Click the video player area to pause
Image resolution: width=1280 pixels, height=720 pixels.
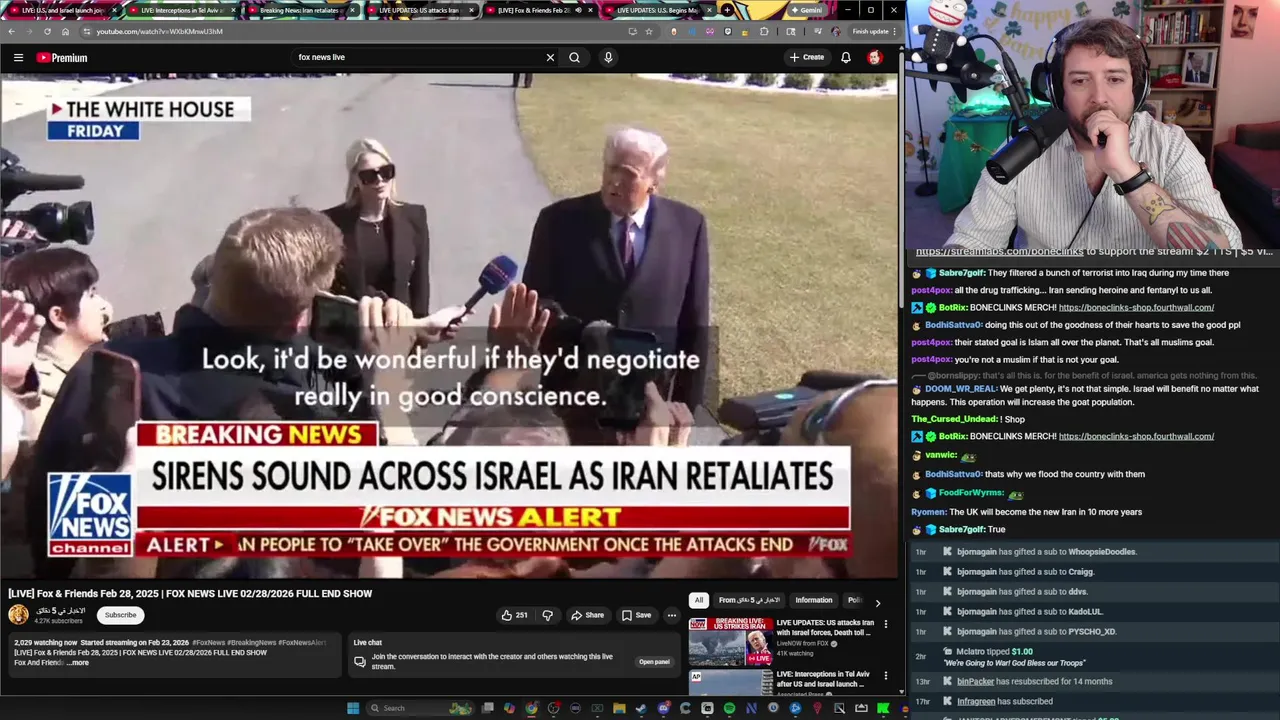coord(449,325)
